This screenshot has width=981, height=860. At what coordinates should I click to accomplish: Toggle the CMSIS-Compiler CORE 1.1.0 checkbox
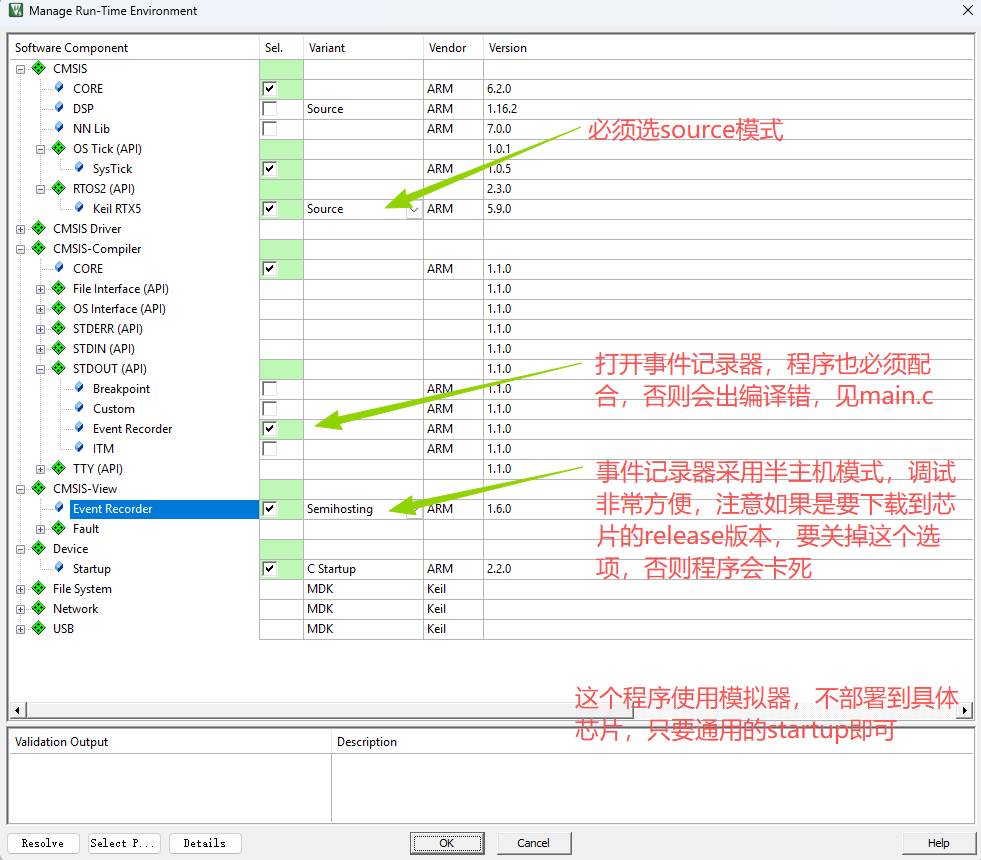(x=270, y=269)
